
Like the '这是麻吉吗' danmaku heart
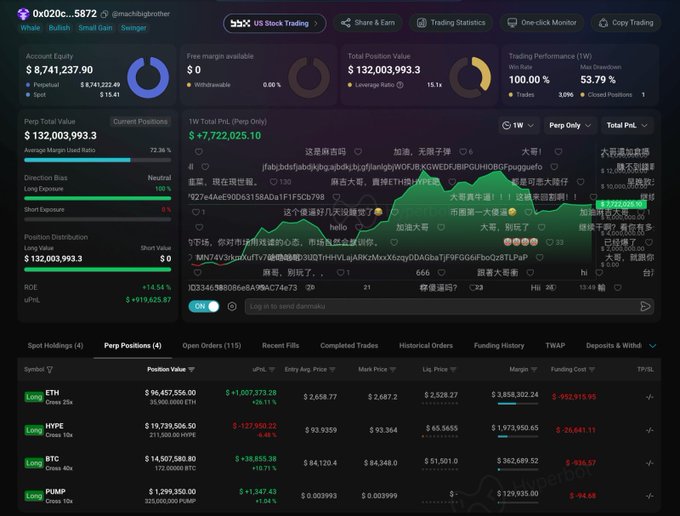[x=358, y=152]
